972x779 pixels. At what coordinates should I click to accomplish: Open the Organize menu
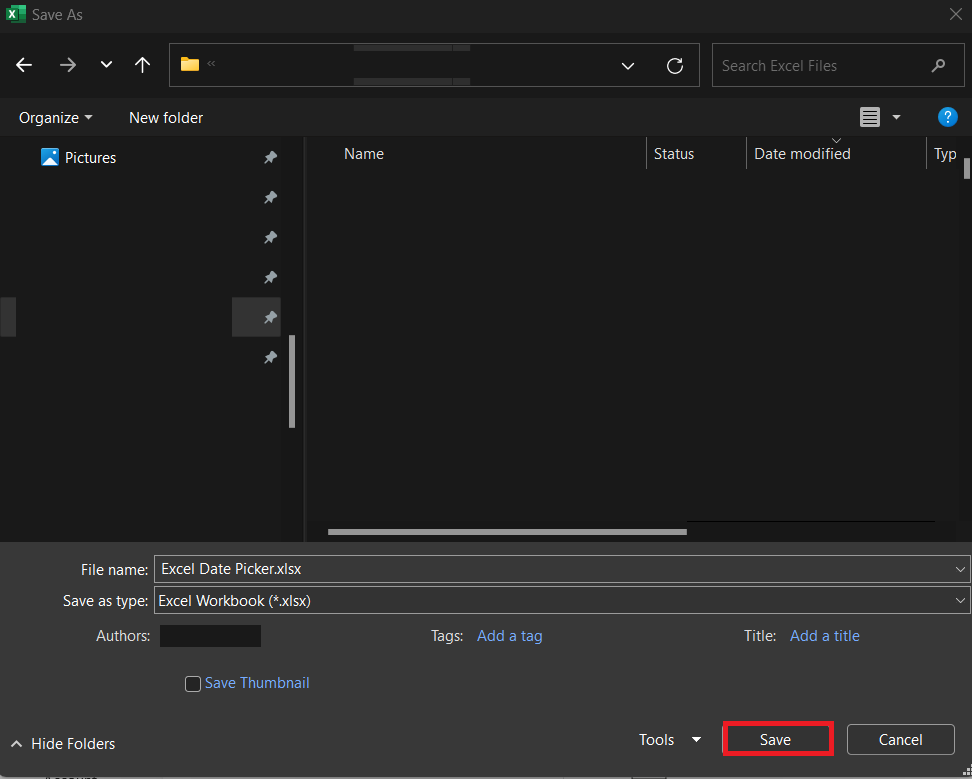55,118
